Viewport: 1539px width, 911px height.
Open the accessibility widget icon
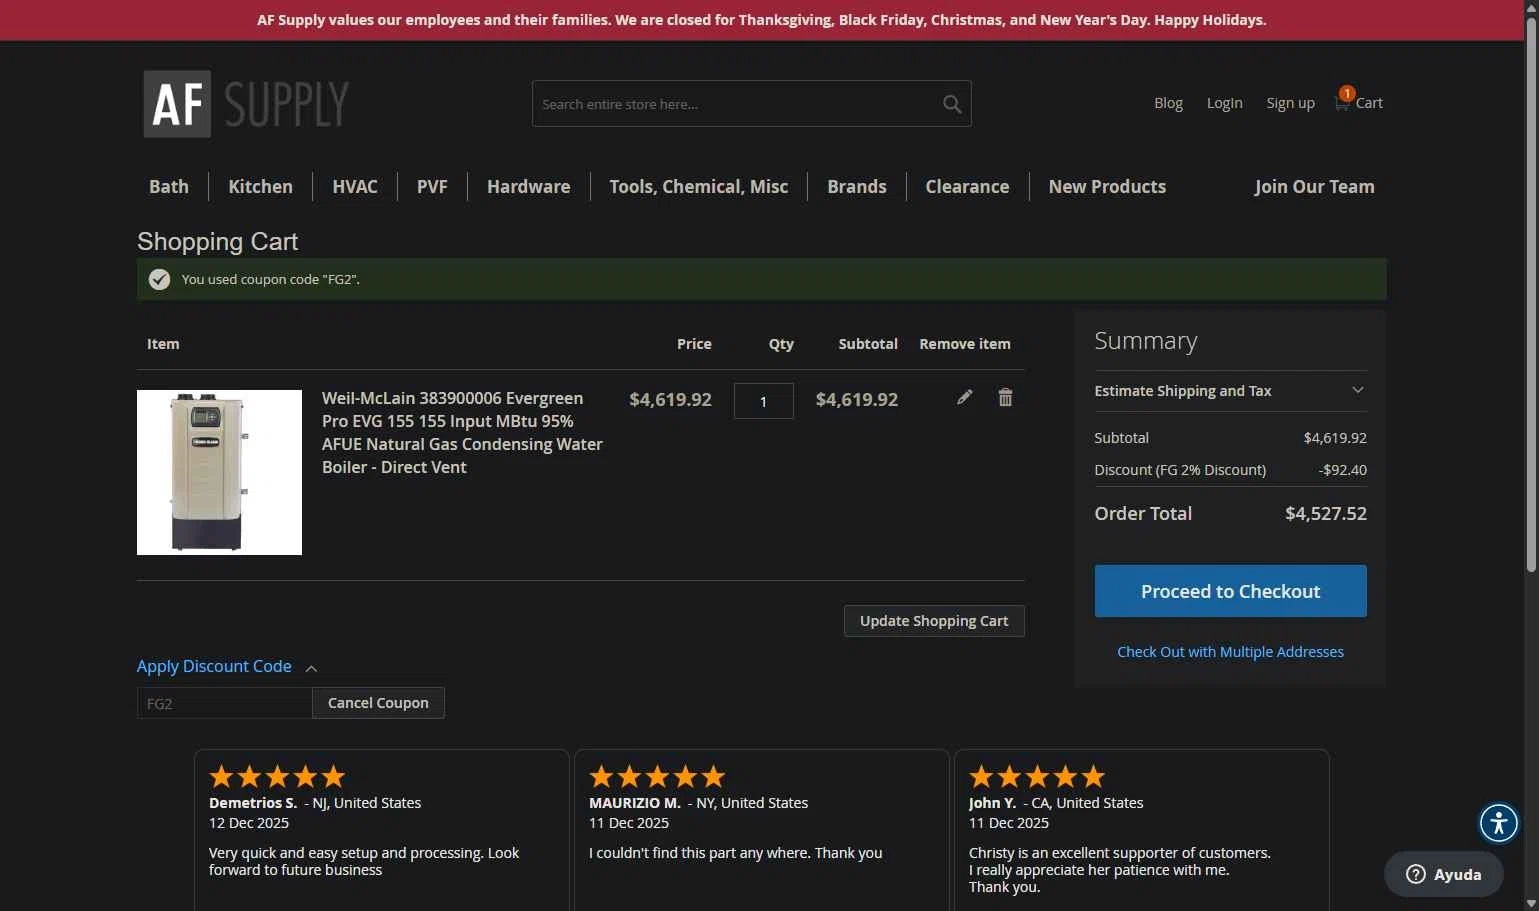[x=1498, y=823]
